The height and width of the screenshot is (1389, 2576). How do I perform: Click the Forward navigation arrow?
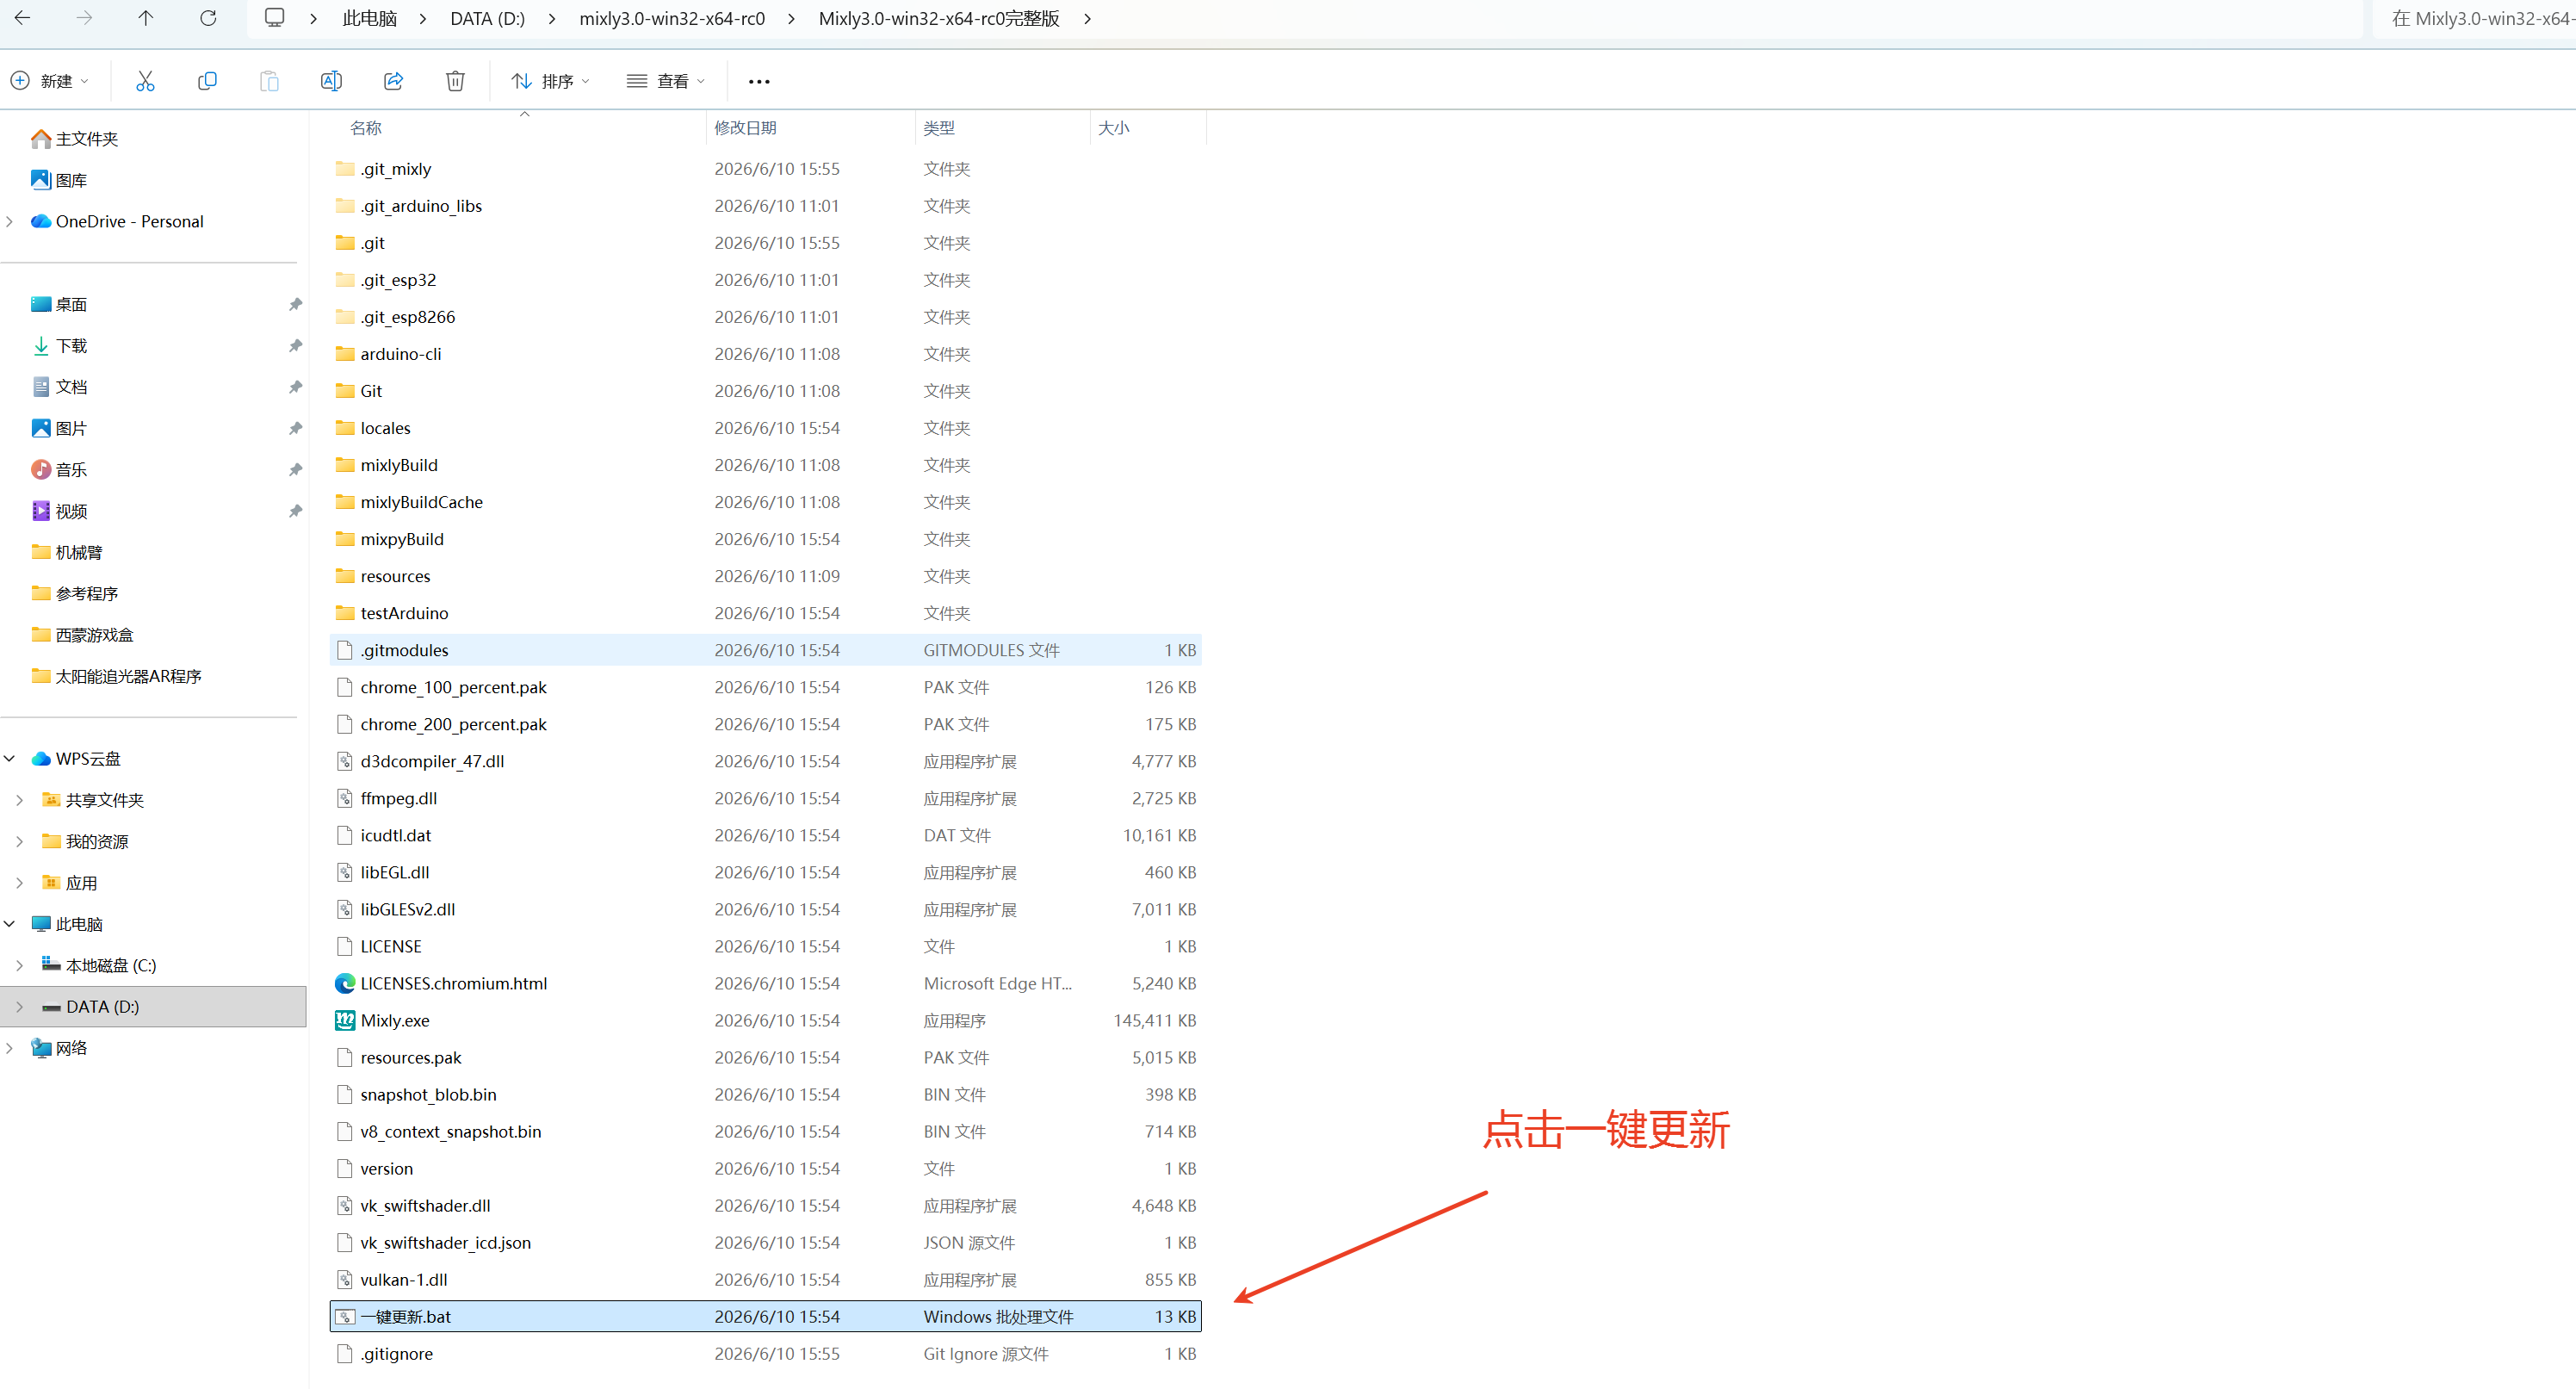(84, 18)
